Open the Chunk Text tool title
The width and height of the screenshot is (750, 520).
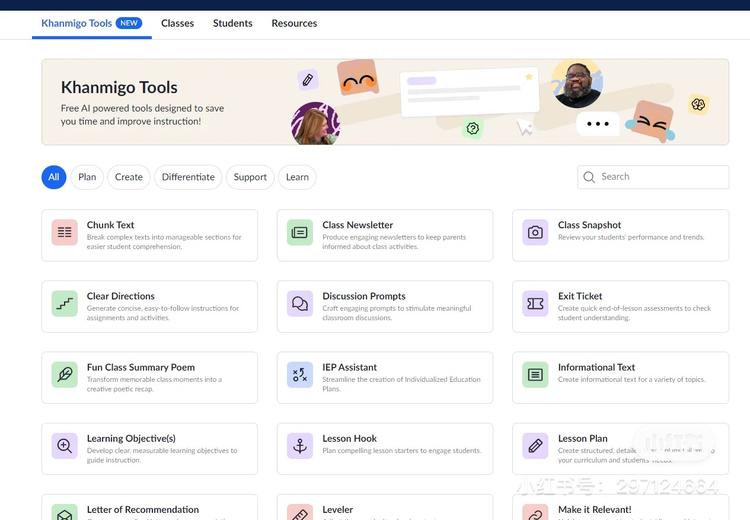click(x=110, y=225)
